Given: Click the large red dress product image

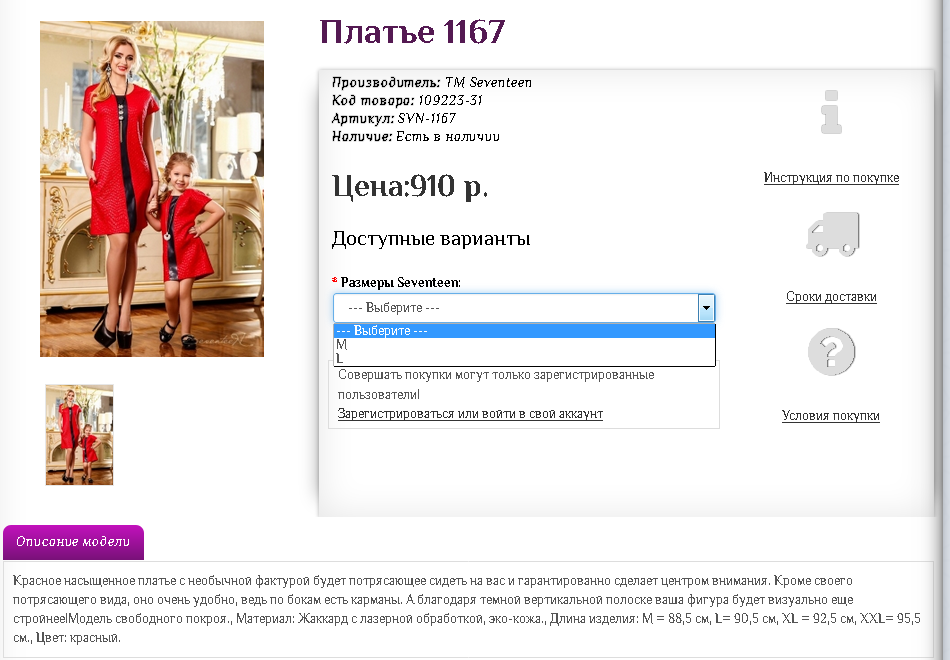Looking at the screenshot, I should point(151,187).
